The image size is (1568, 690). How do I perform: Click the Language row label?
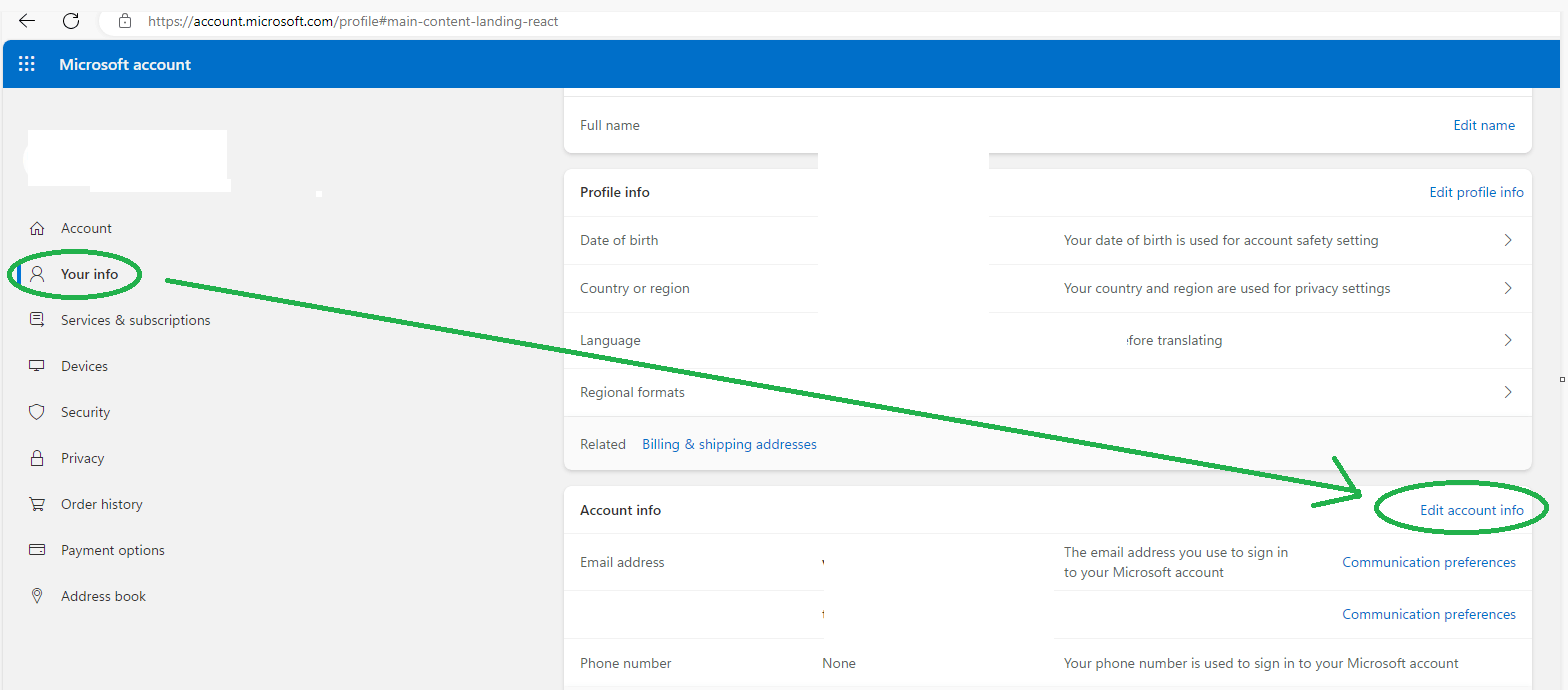tap(610, 340)
